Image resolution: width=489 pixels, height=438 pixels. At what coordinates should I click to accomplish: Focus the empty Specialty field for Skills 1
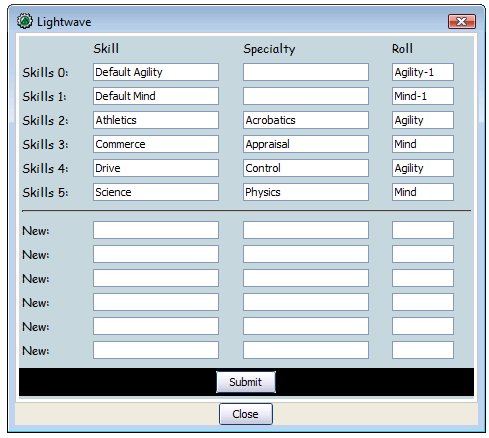point(306,96)
